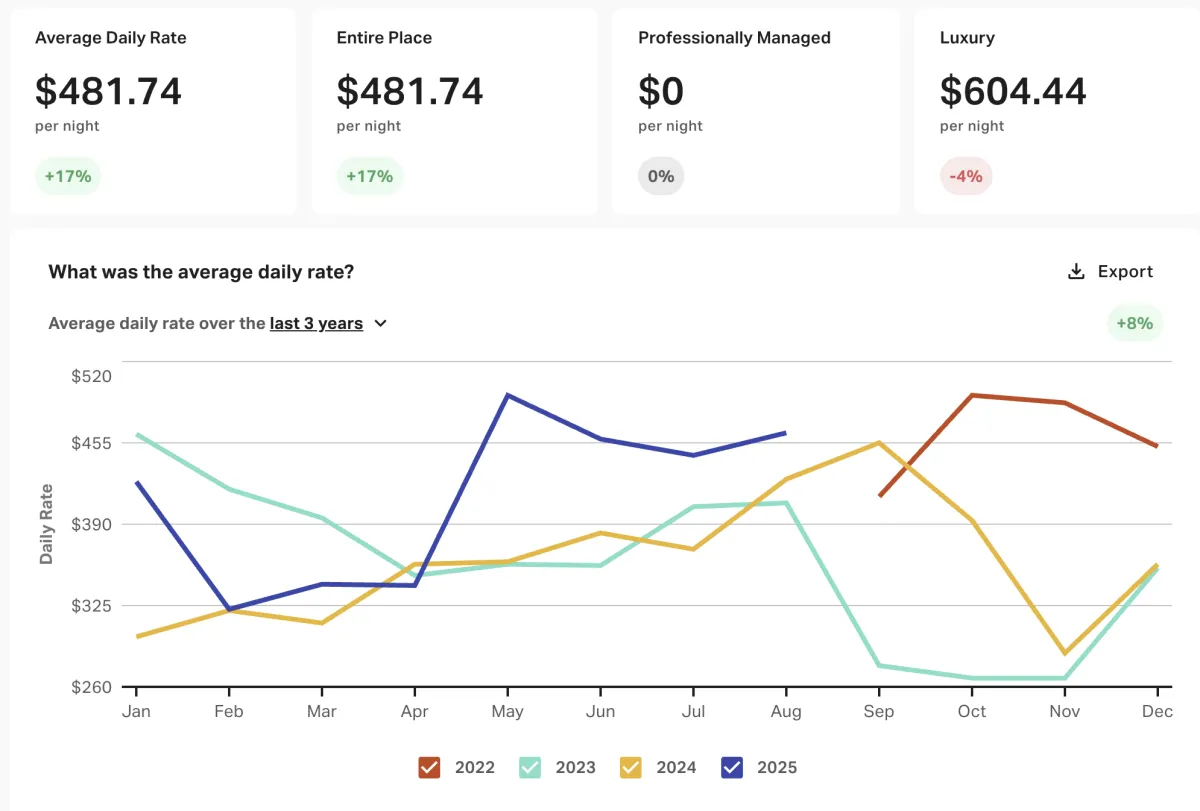Open the 'last 3 years' dropdown

(x=316, y=324)
